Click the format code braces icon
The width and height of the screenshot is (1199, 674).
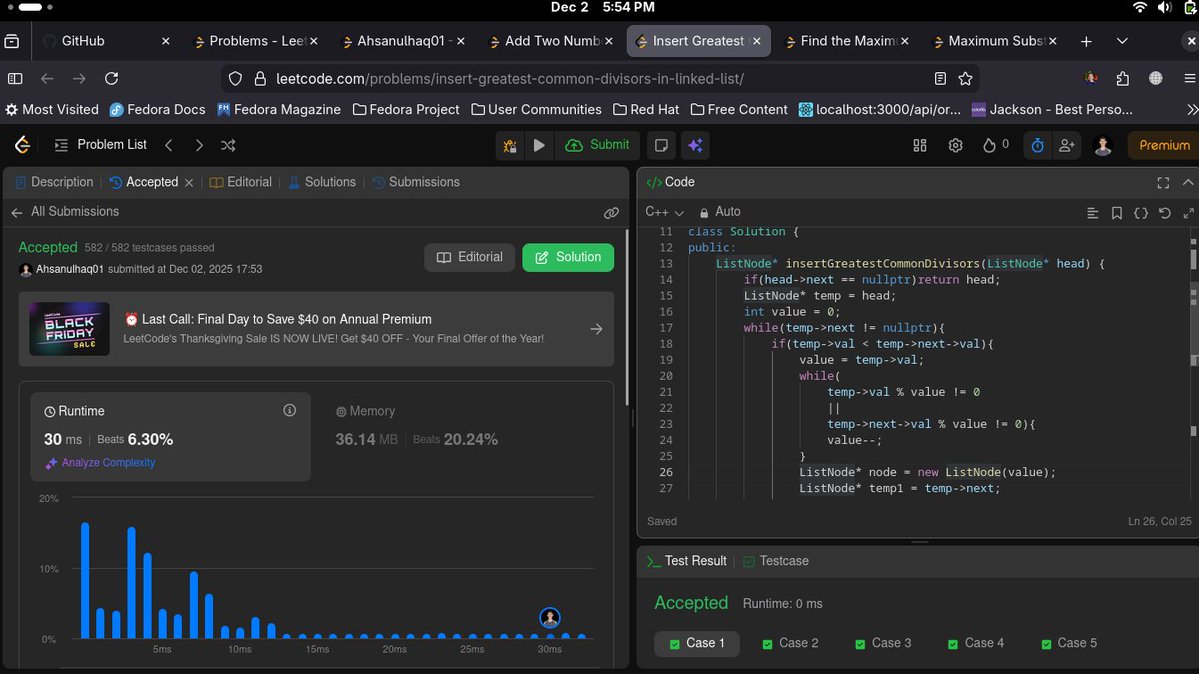[x=1140, y=212]
